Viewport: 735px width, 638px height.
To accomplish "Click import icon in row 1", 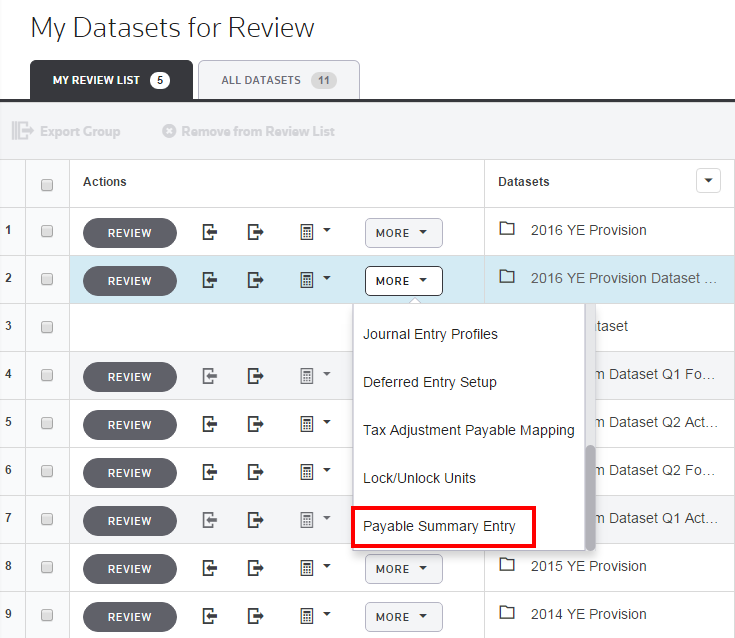I will (x=209, y=232).
